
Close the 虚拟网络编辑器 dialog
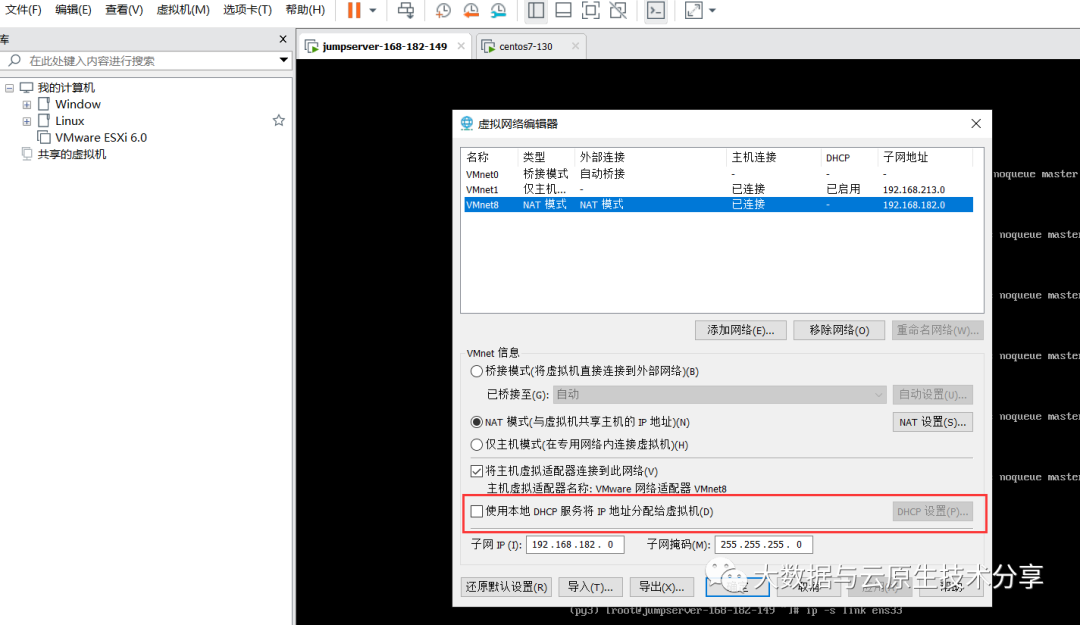976,123
